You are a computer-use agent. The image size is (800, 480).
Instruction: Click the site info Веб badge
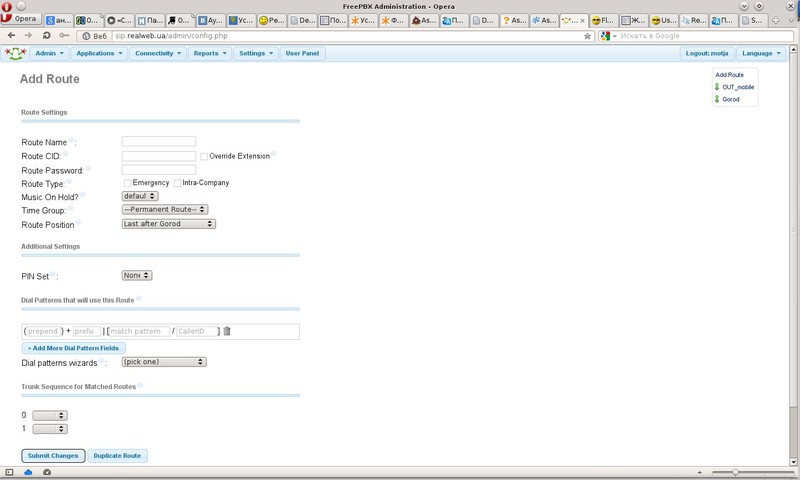(95, 36)
